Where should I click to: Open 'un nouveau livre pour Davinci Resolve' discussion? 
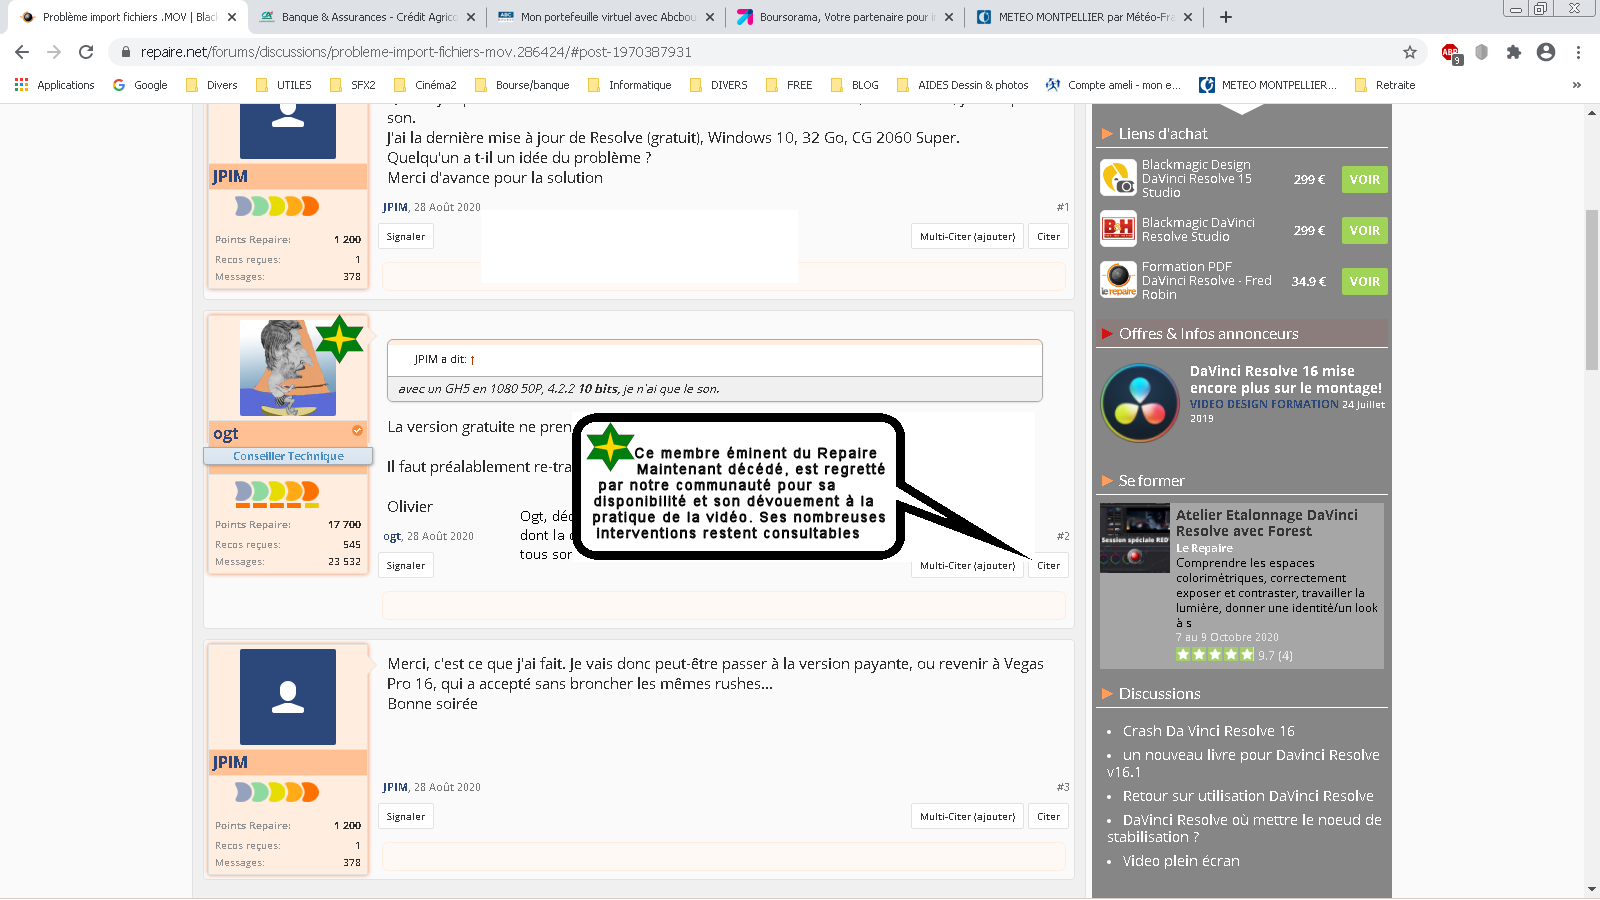(1243, 763)
